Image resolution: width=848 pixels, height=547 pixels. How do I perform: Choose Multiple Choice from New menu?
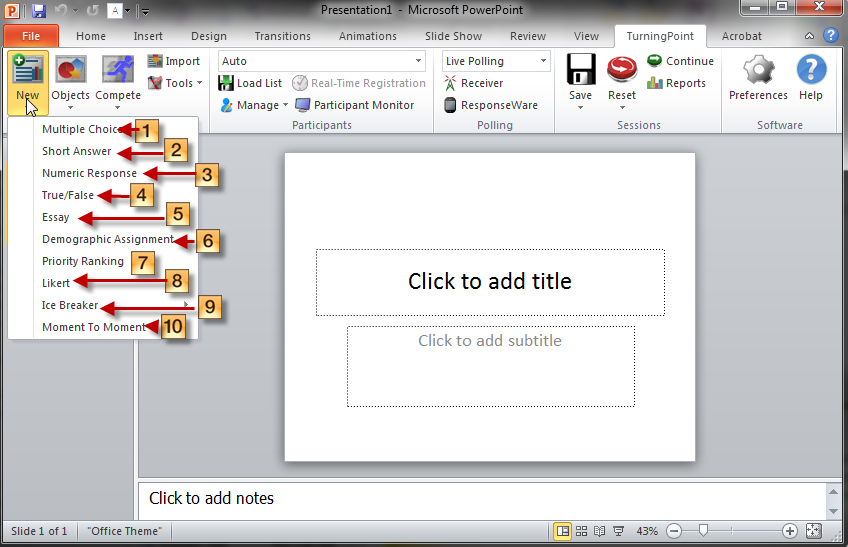(x=103, y=129)
